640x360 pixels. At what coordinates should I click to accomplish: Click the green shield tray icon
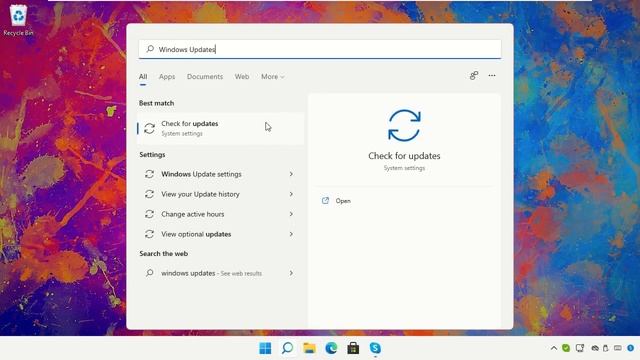pos(566,348)
